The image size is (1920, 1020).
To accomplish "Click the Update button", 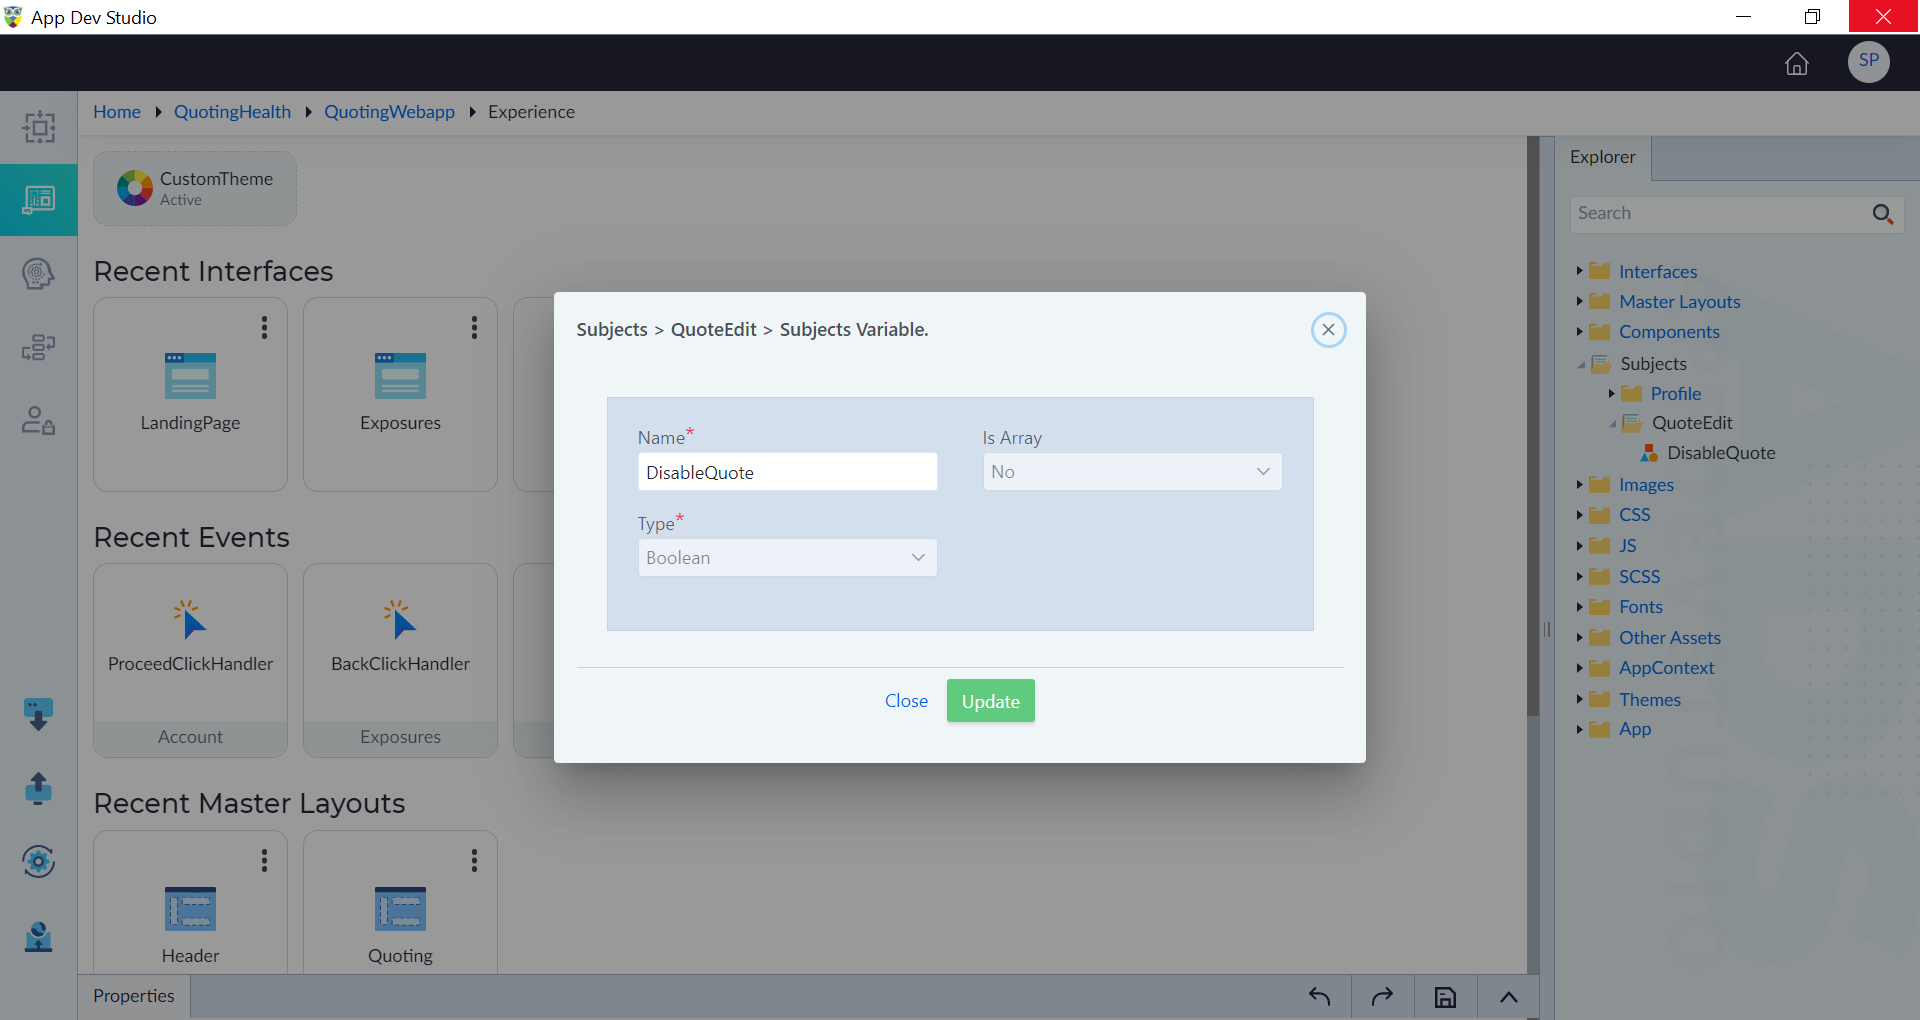I will coord(990,701).
